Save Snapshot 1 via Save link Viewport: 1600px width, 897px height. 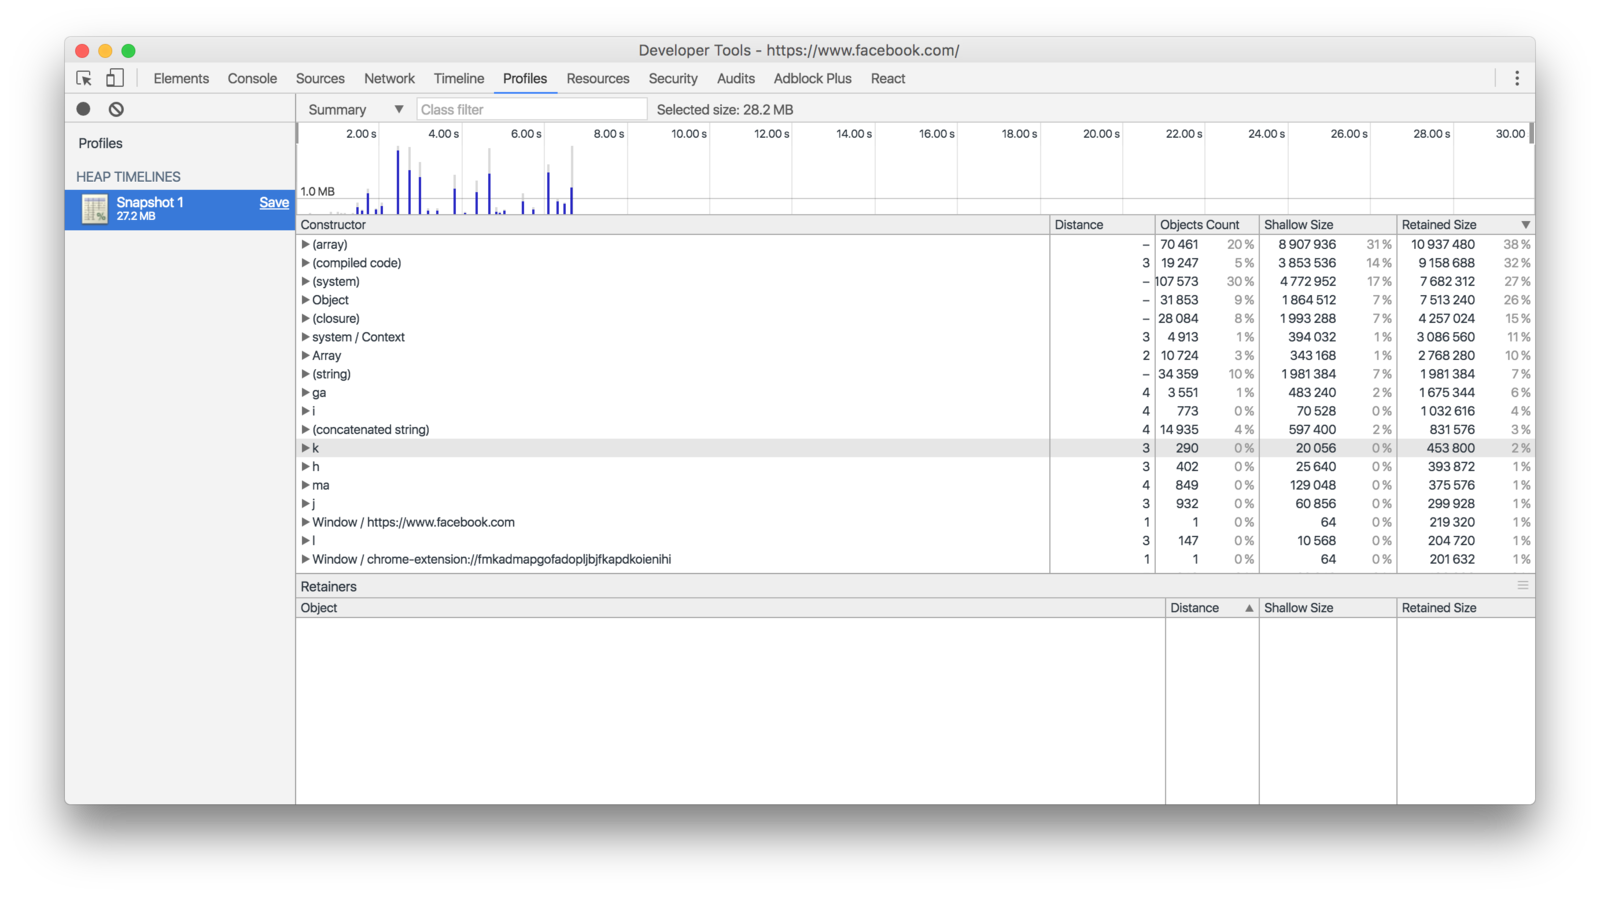pos(274,202)
